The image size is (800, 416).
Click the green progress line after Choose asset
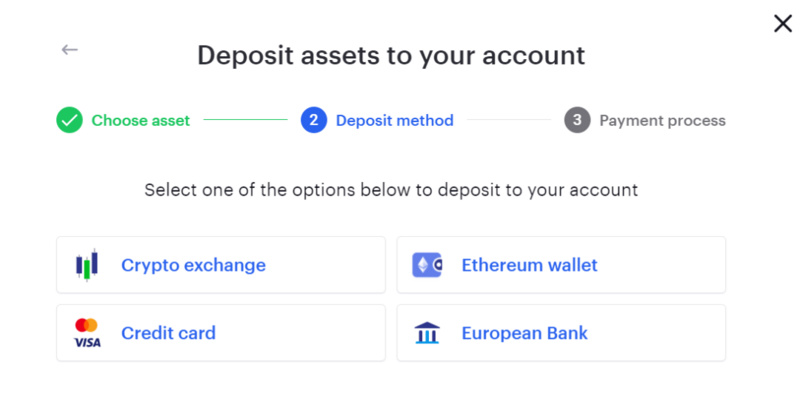[245, 121]
